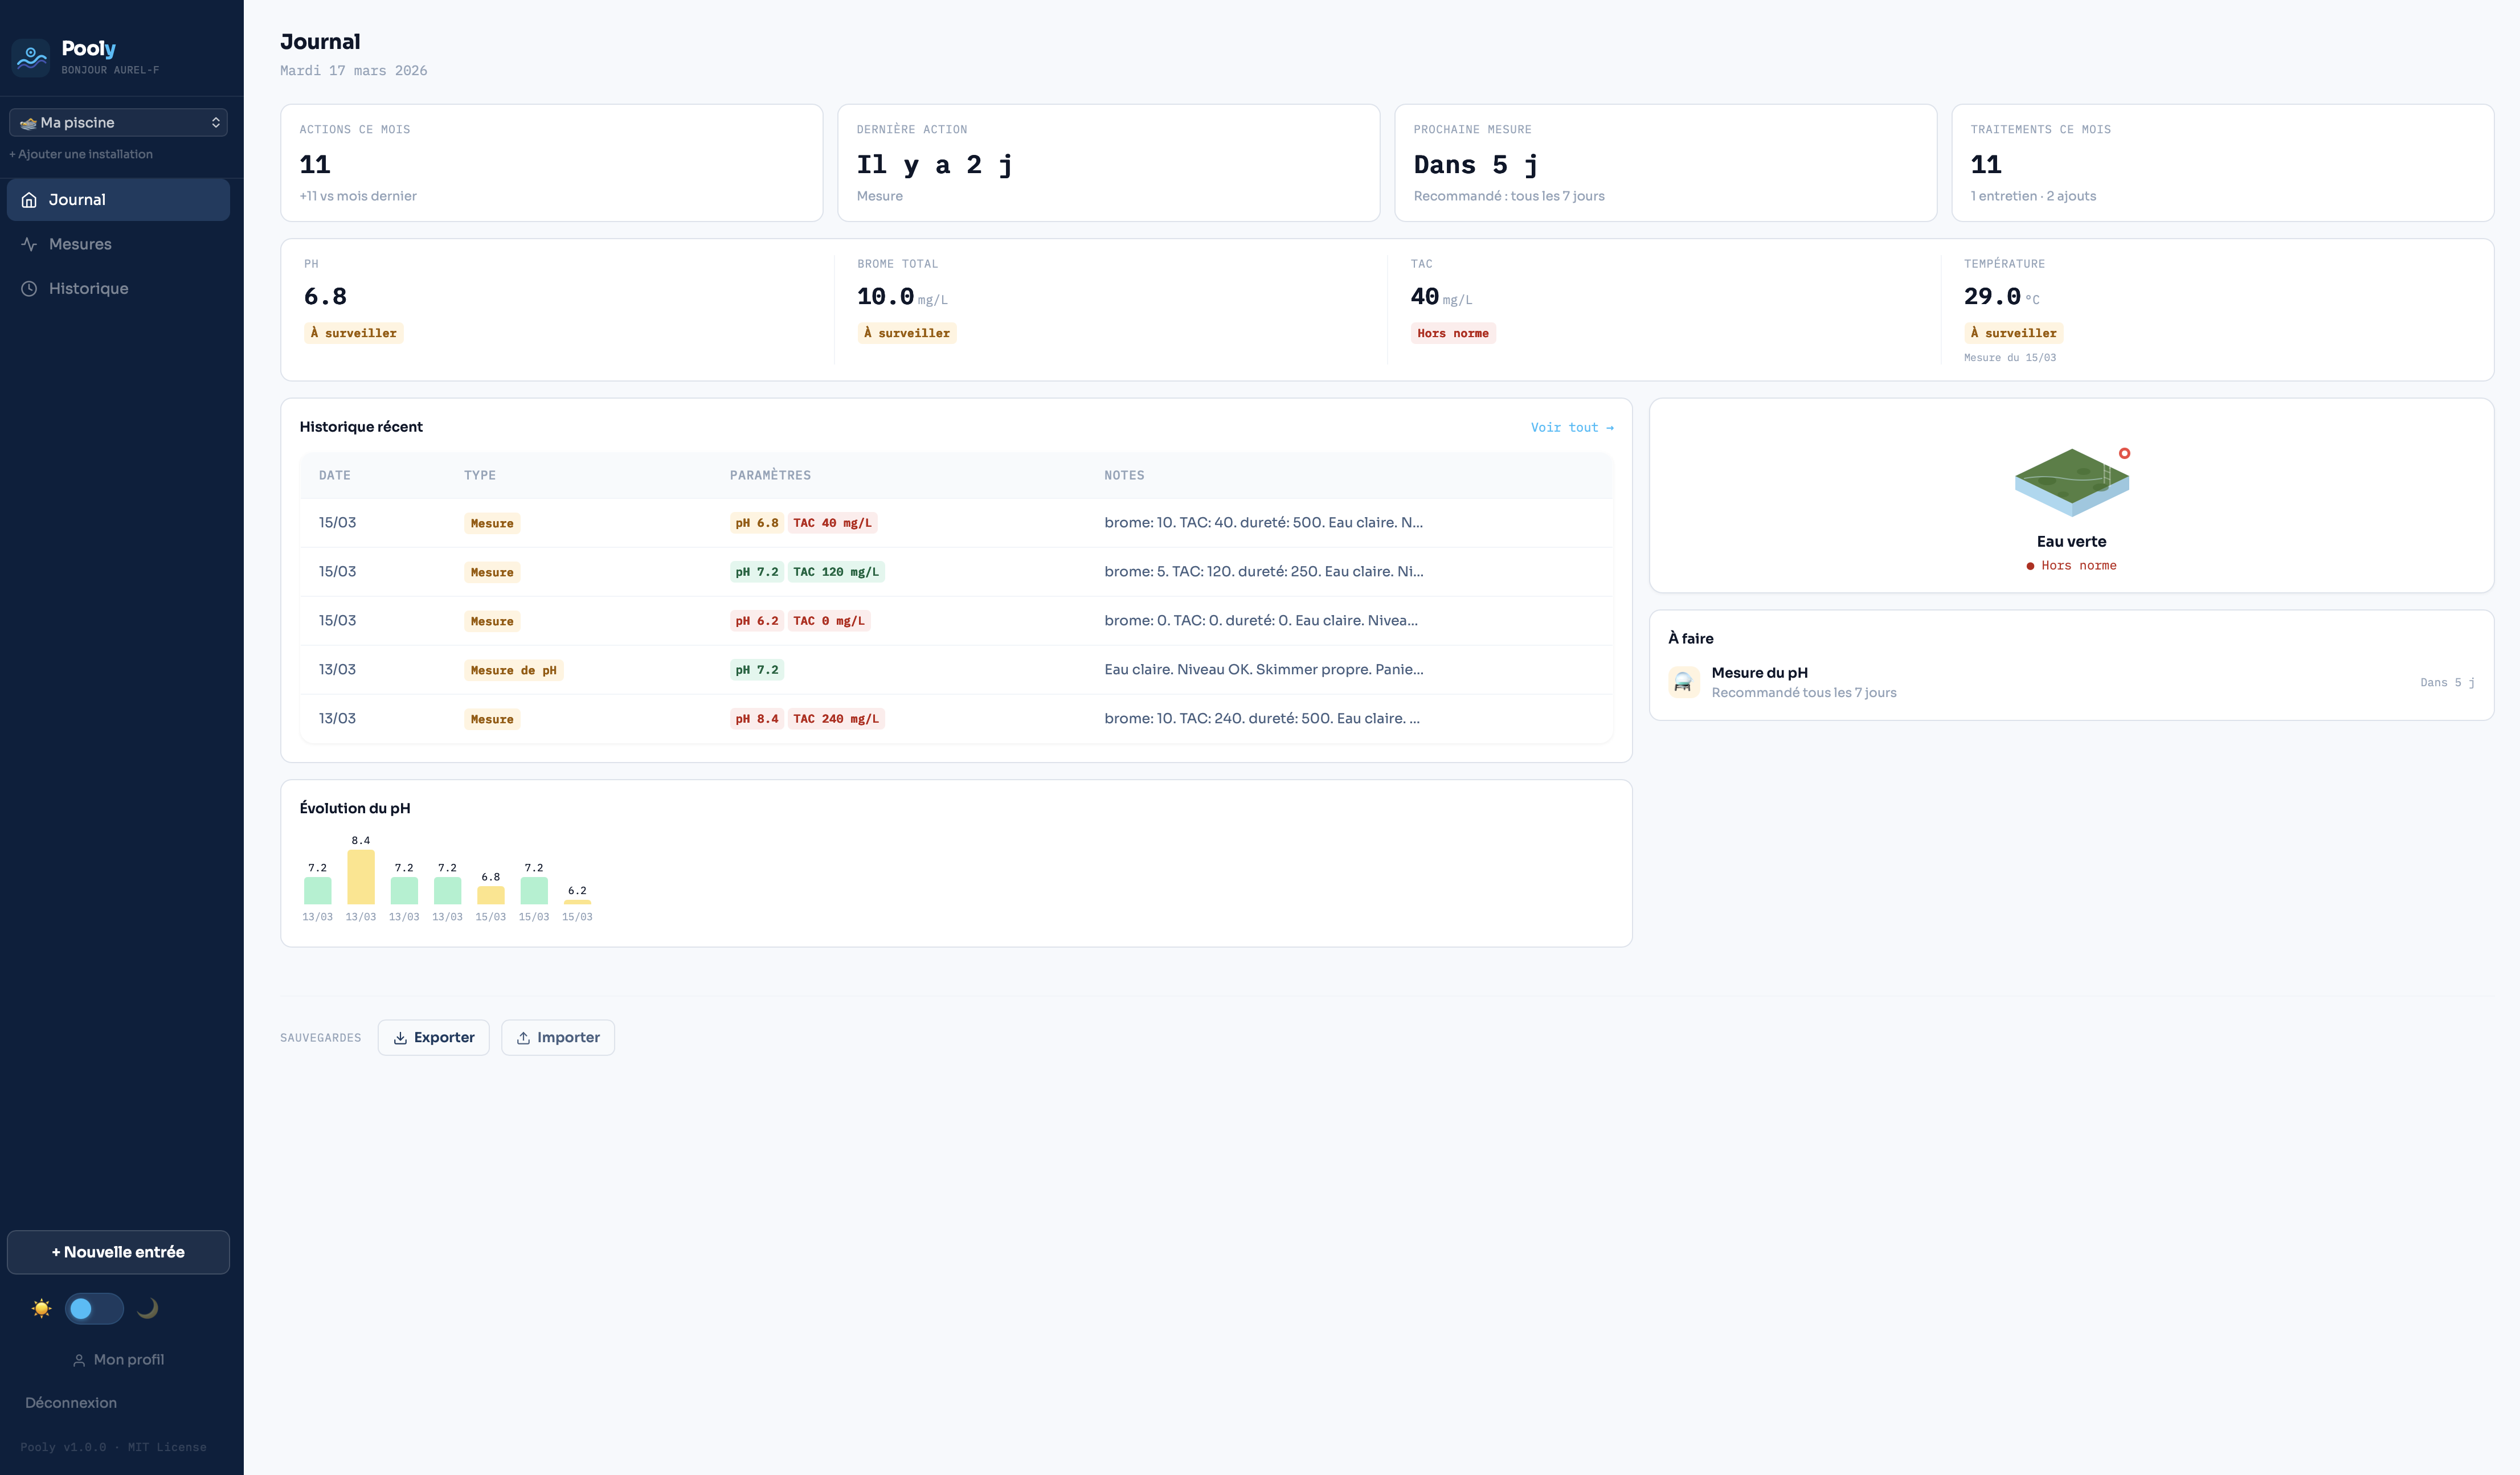Click the waveform icon beside Mesures
The image size is (2520, 1475).
pos(30,243)
